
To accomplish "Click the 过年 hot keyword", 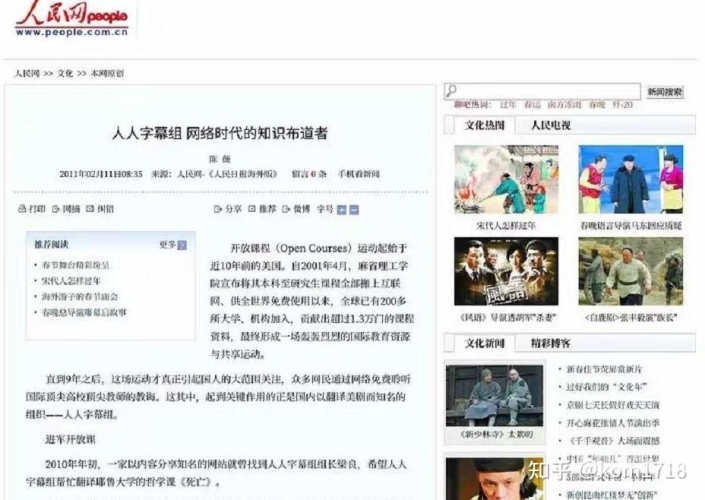I will tap(508, 105).
